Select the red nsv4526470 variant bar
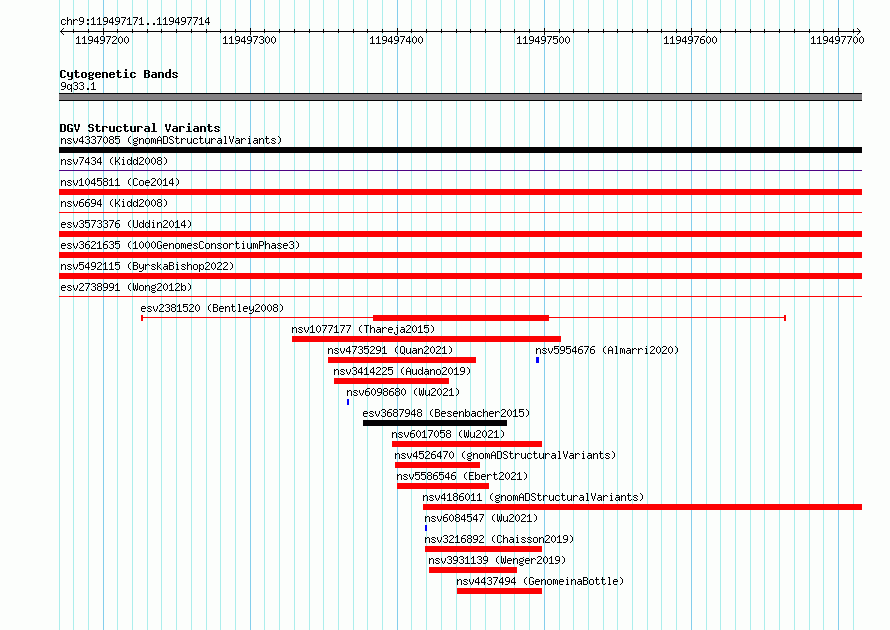The height and width of the screenshot is (630, 890). [437, 465]
